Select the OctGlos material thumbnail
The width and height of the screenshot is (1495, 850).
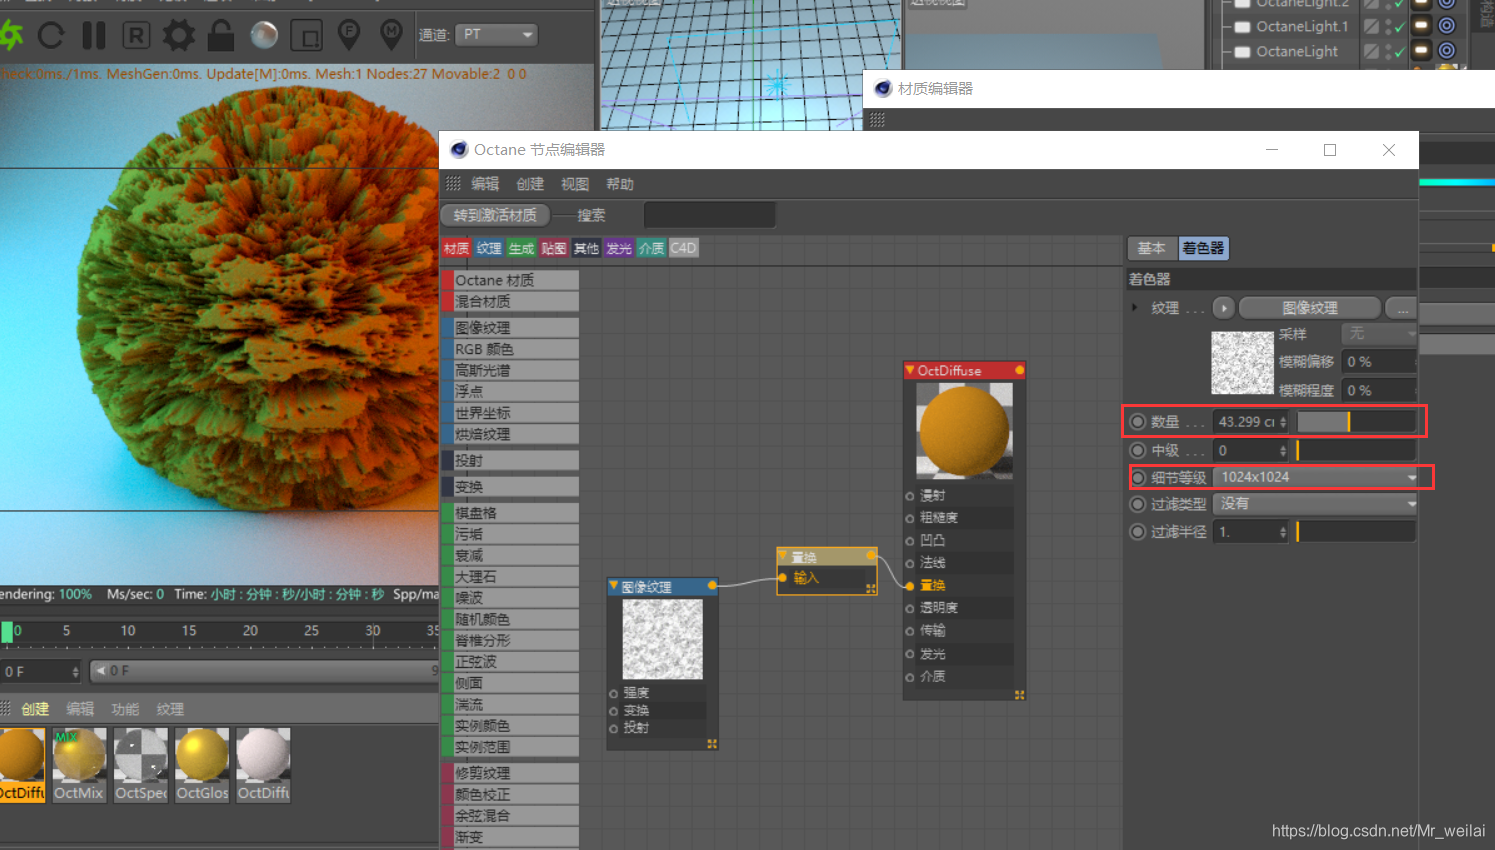202,765
